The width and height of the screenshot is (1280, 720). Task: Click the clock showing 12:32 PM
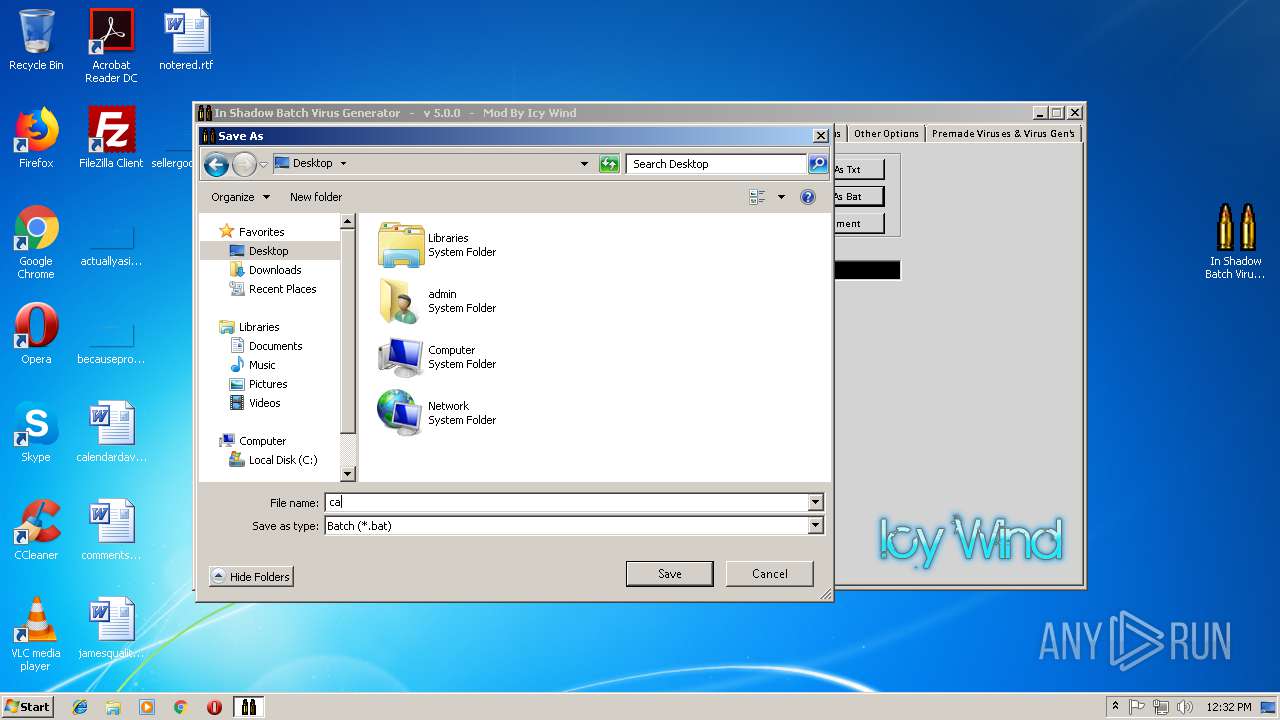1229,707
